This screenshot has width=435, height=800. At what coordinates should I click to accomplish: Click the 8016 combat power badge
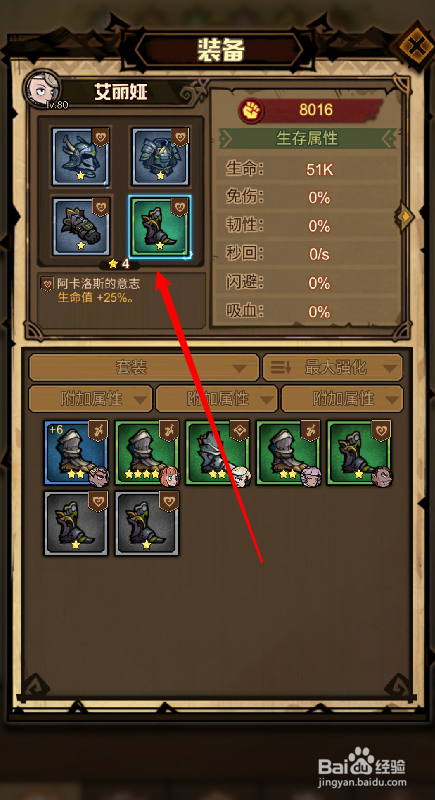(x=310, y=110)
